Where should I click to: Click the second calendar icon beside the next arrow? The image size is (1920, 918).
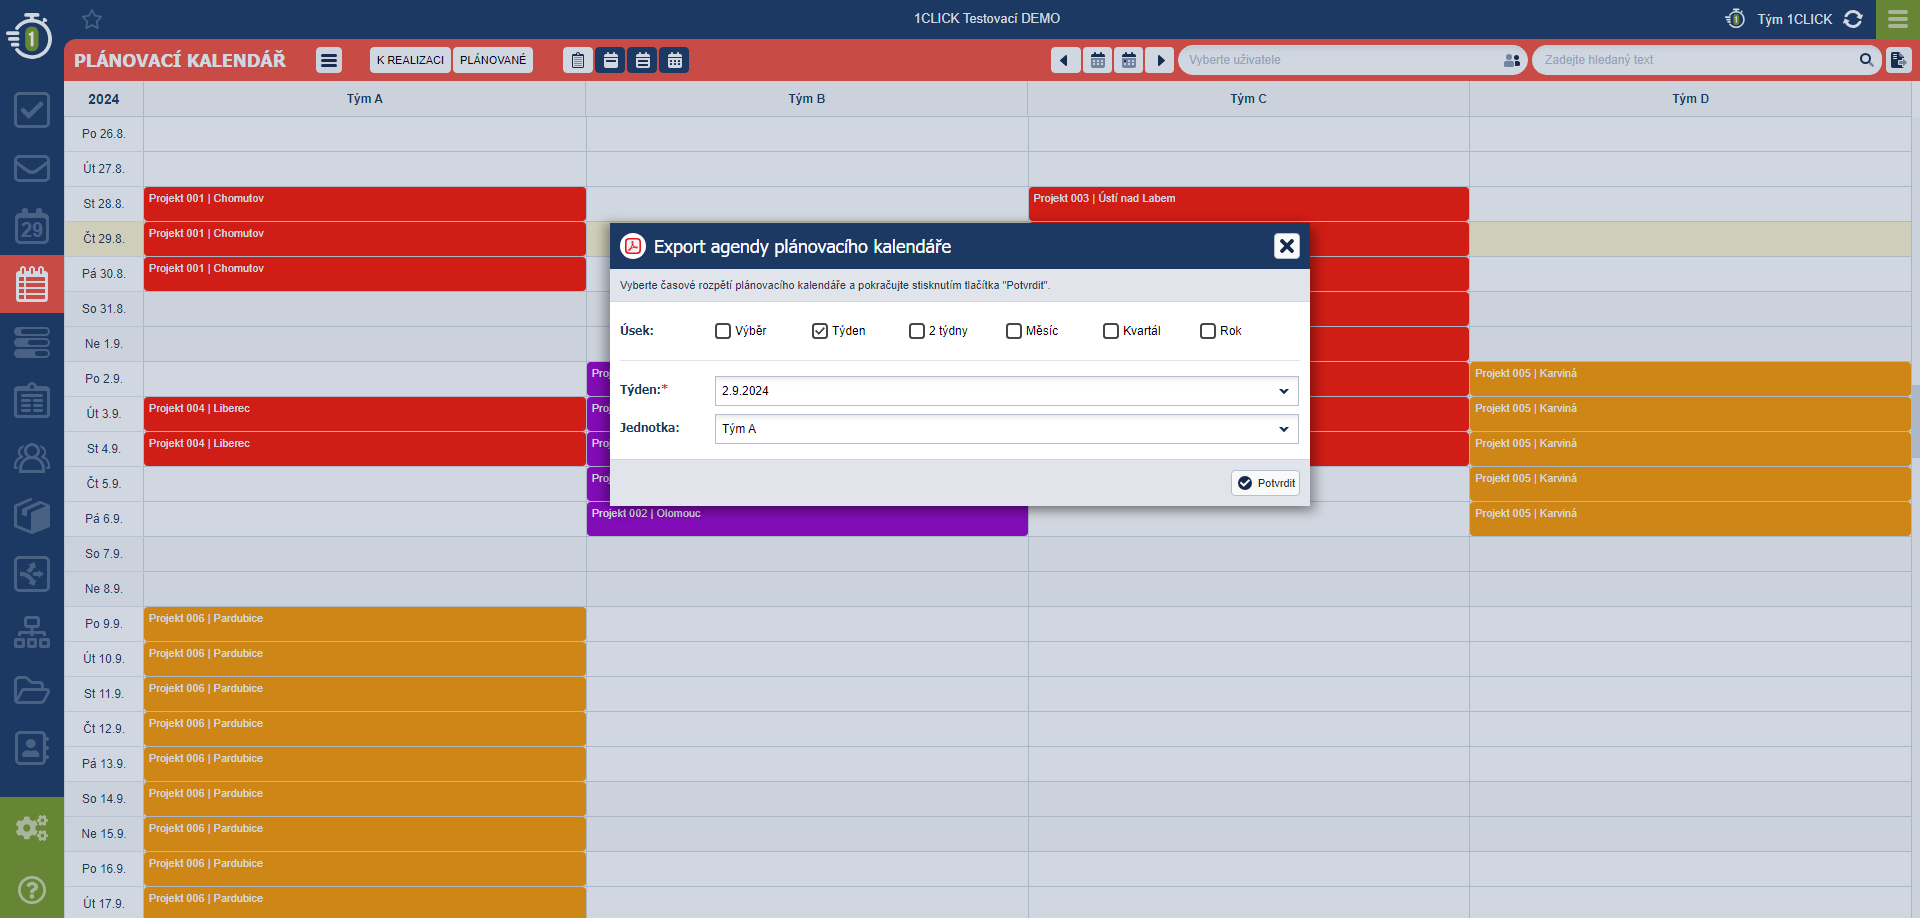pos(1129,60)
